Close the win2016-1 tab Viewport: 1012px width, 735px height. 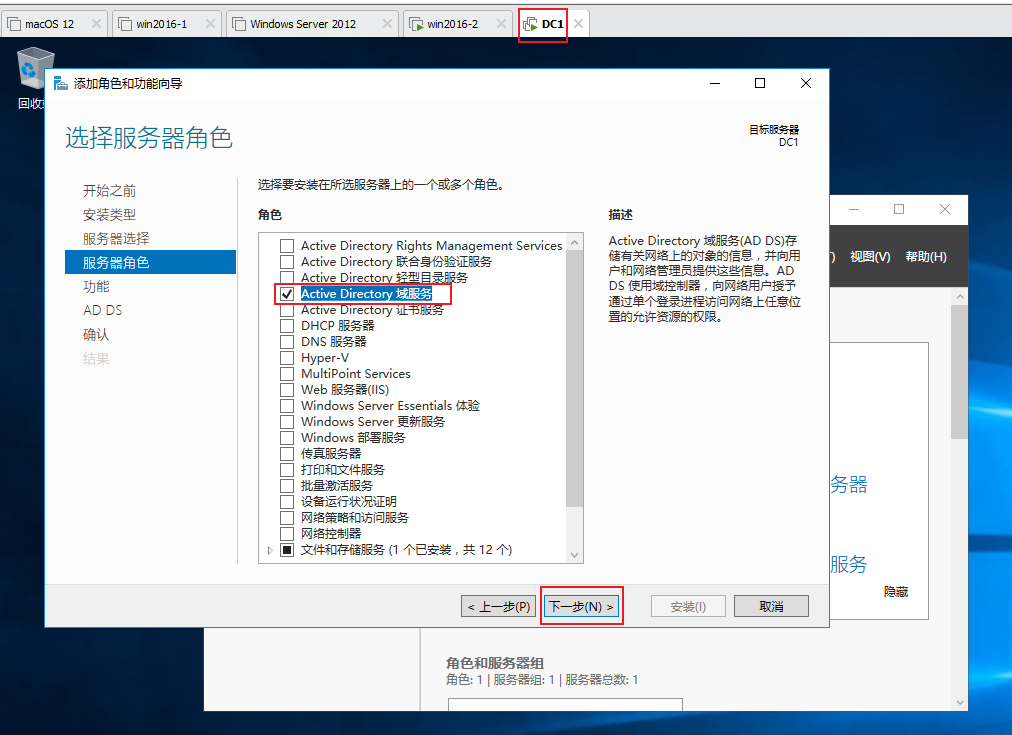click(x=210, y=24)
